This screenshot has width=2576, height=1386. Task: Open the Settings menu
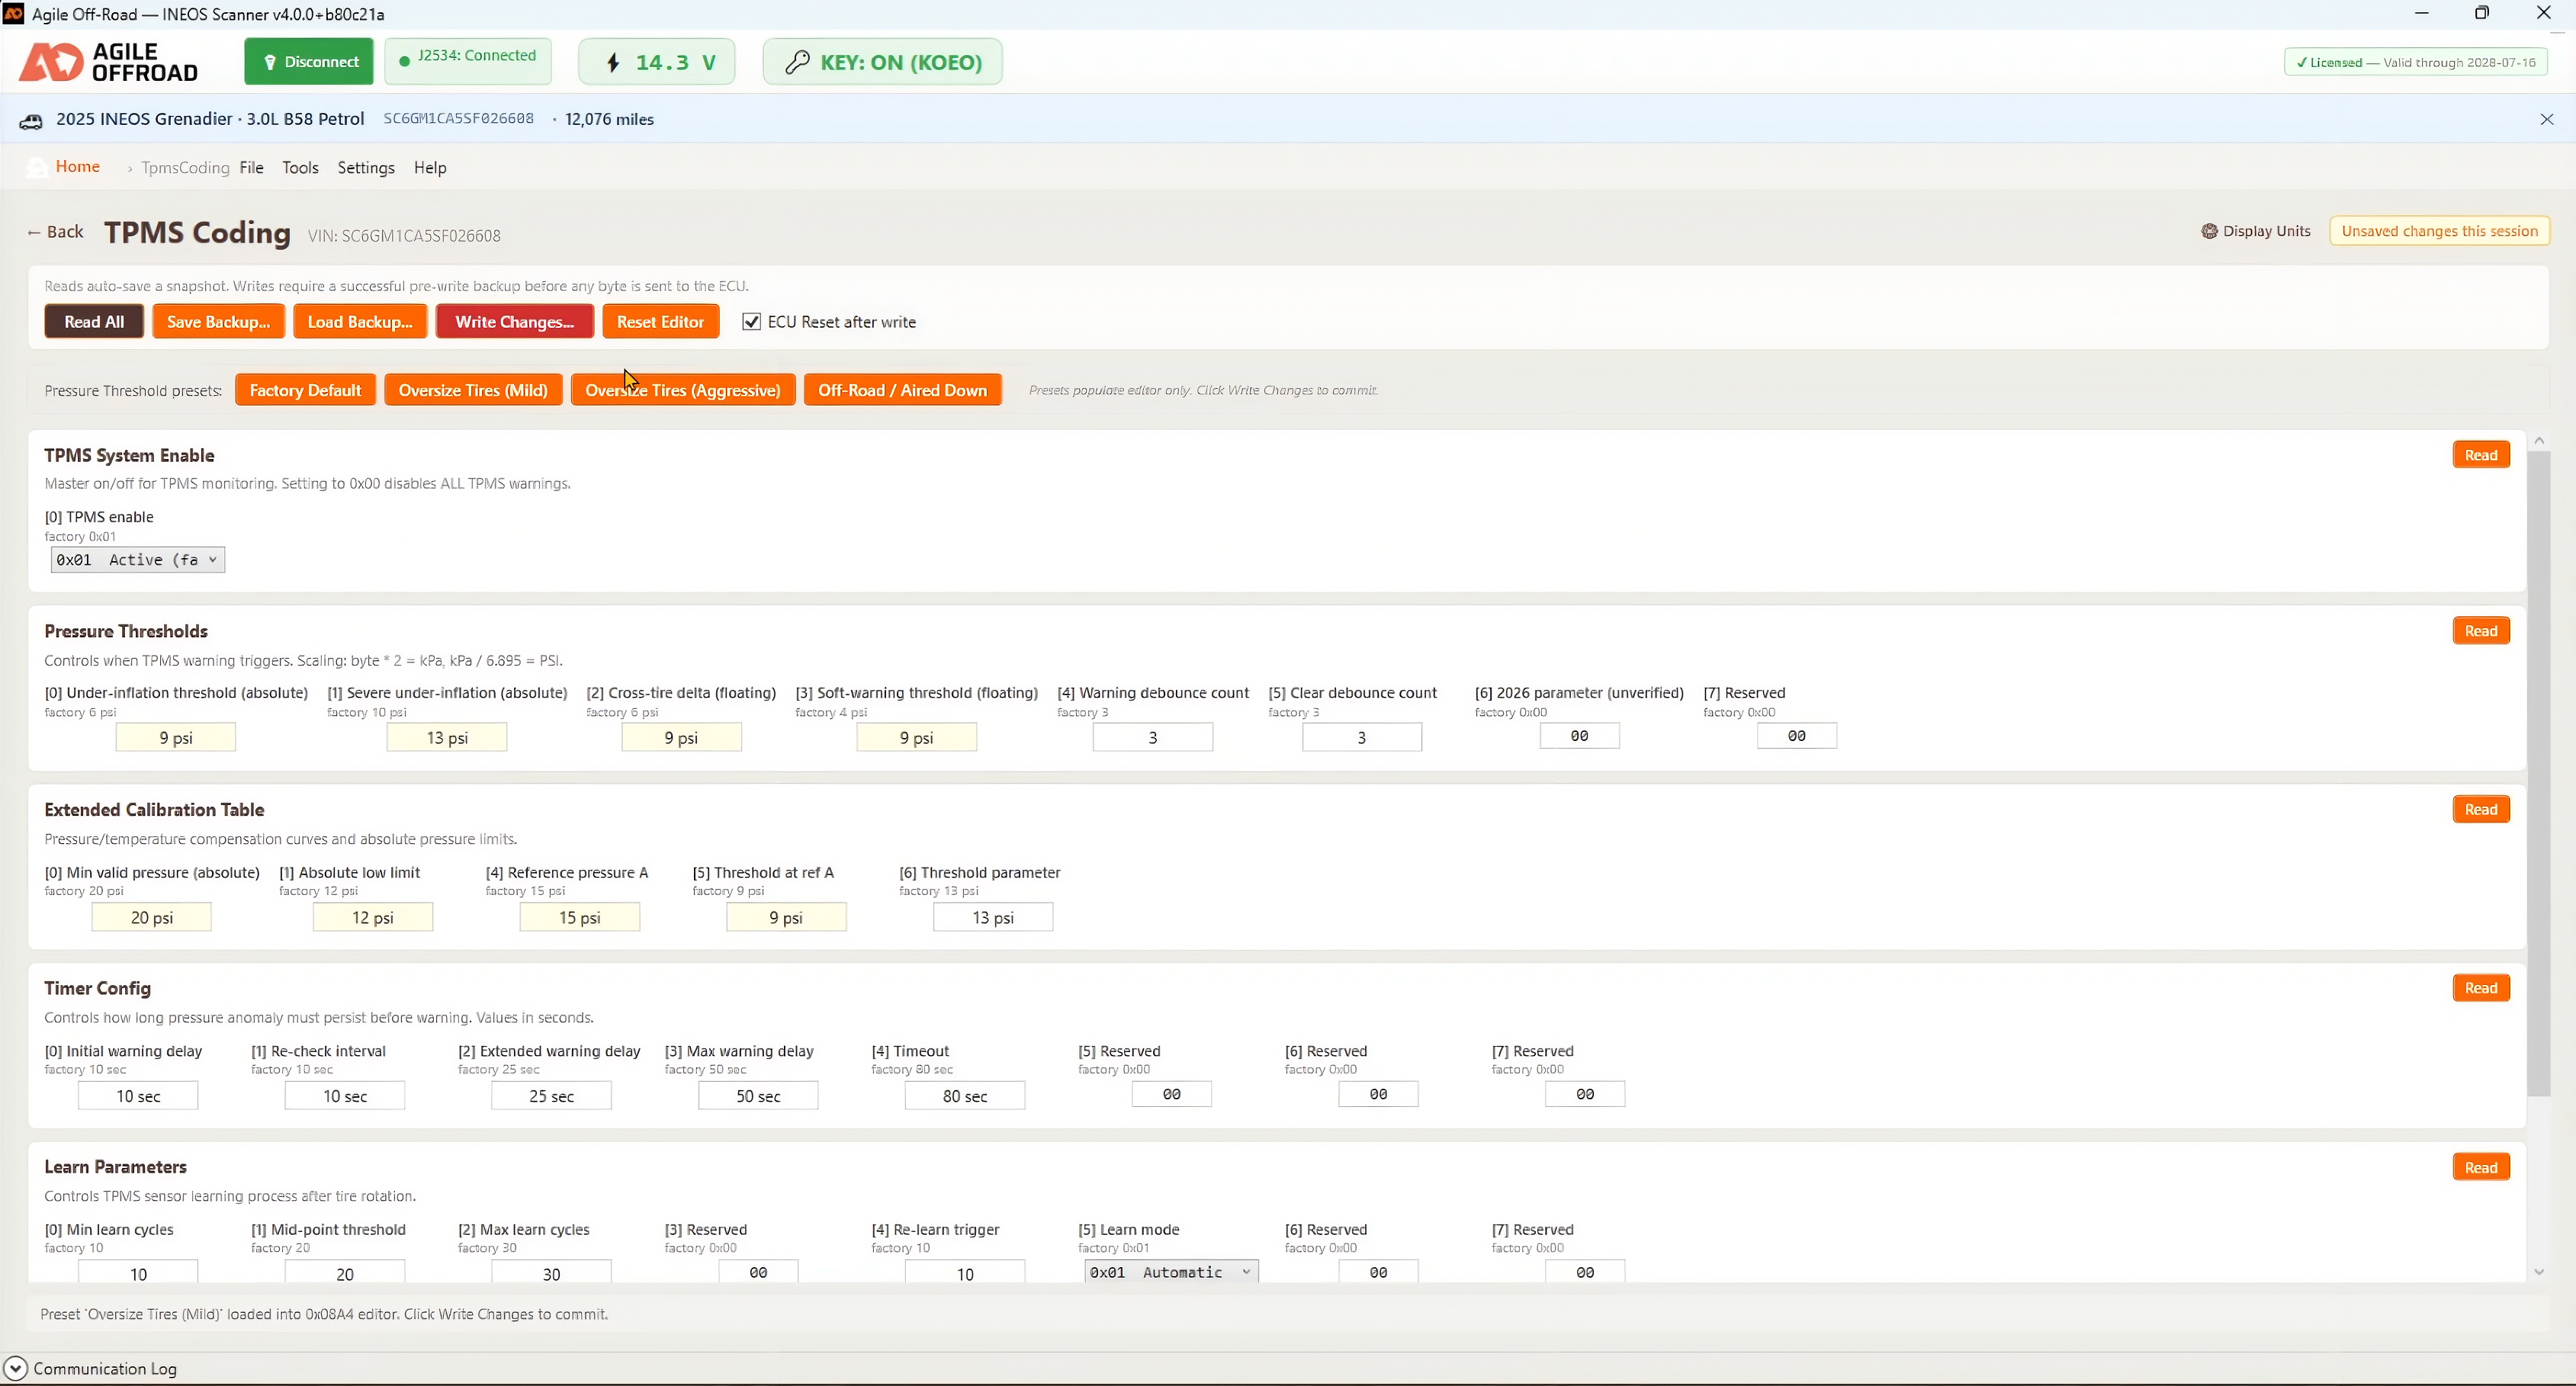click(x=366, y=167)
